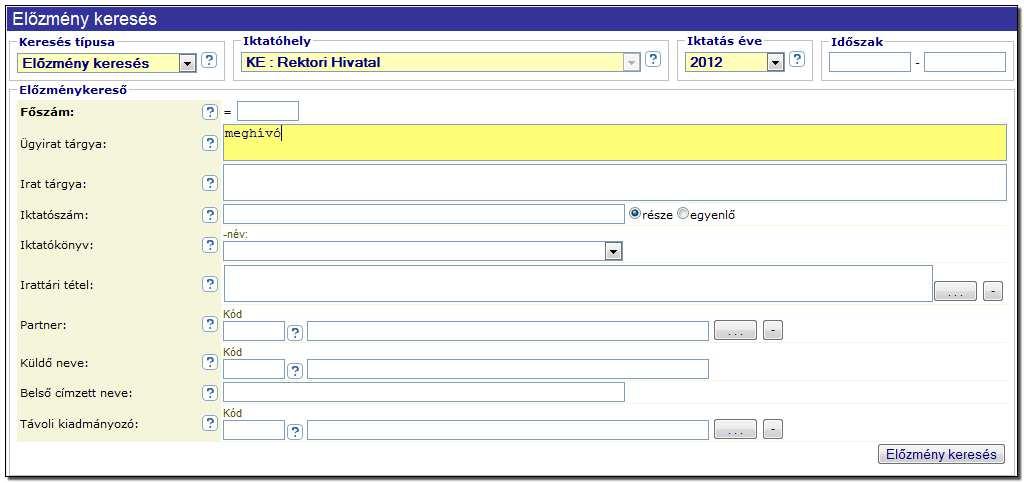
Task: Open help icon next to Iktatás éve
Action: coord(796,59)
